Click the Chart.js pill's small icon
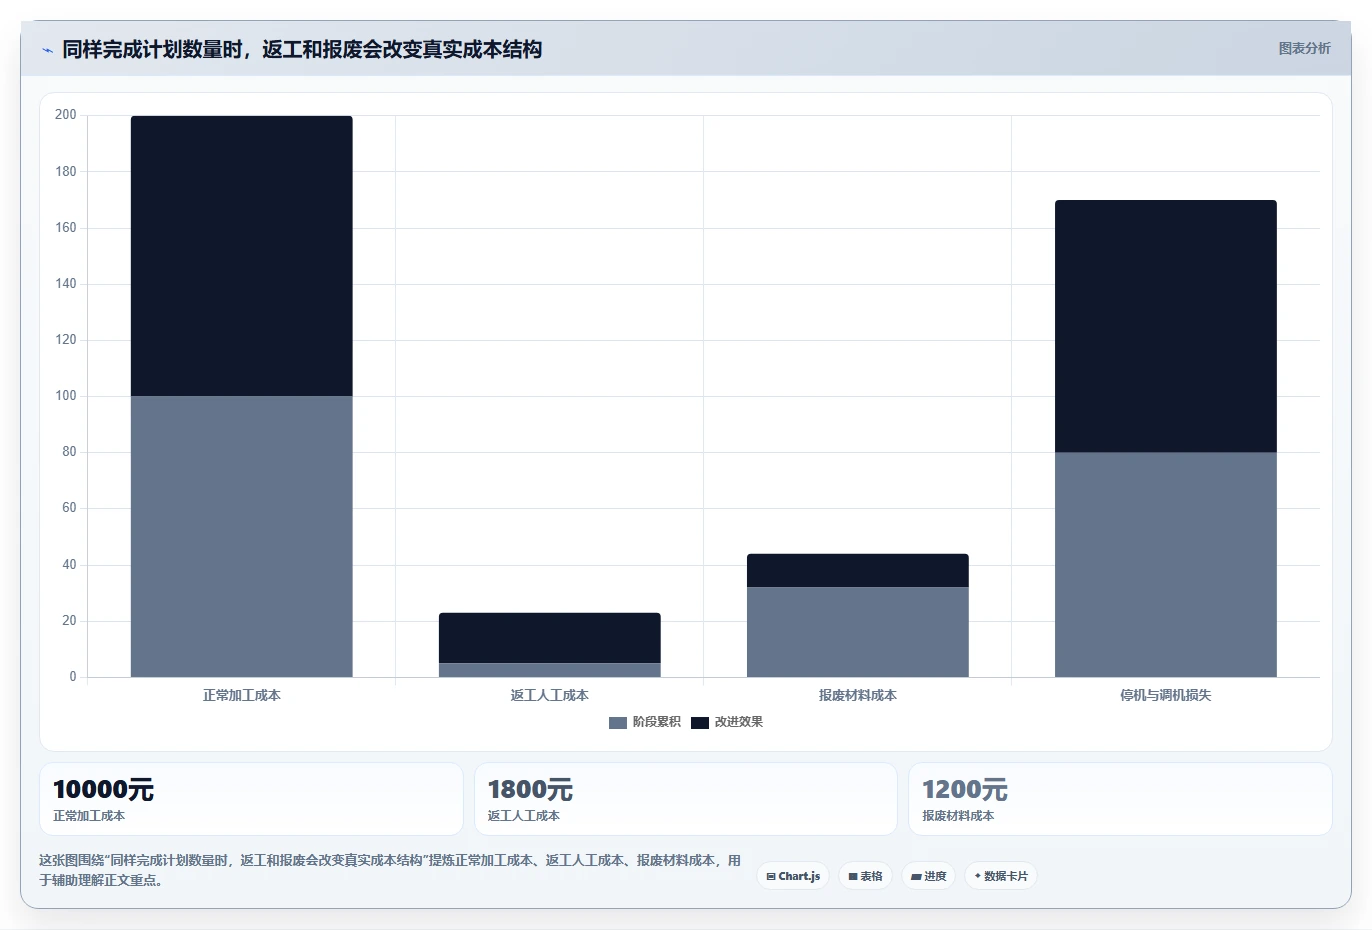 pos(771,876)
